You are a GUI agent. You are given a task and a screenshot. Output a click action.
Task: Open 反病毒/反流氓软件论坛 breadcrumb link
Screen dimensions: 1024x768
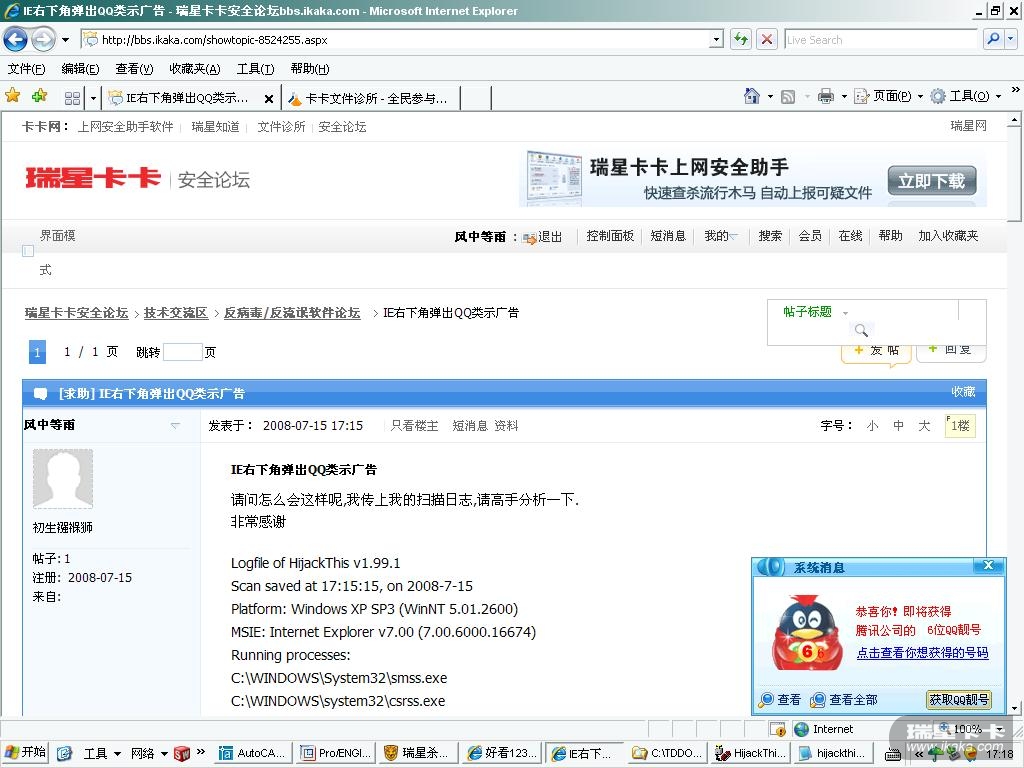click(x=292, y=313)
